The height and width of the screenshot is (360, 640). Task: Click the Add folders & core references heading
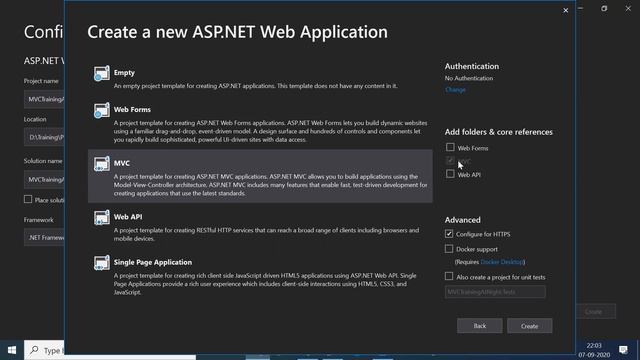tap(498, 132)
